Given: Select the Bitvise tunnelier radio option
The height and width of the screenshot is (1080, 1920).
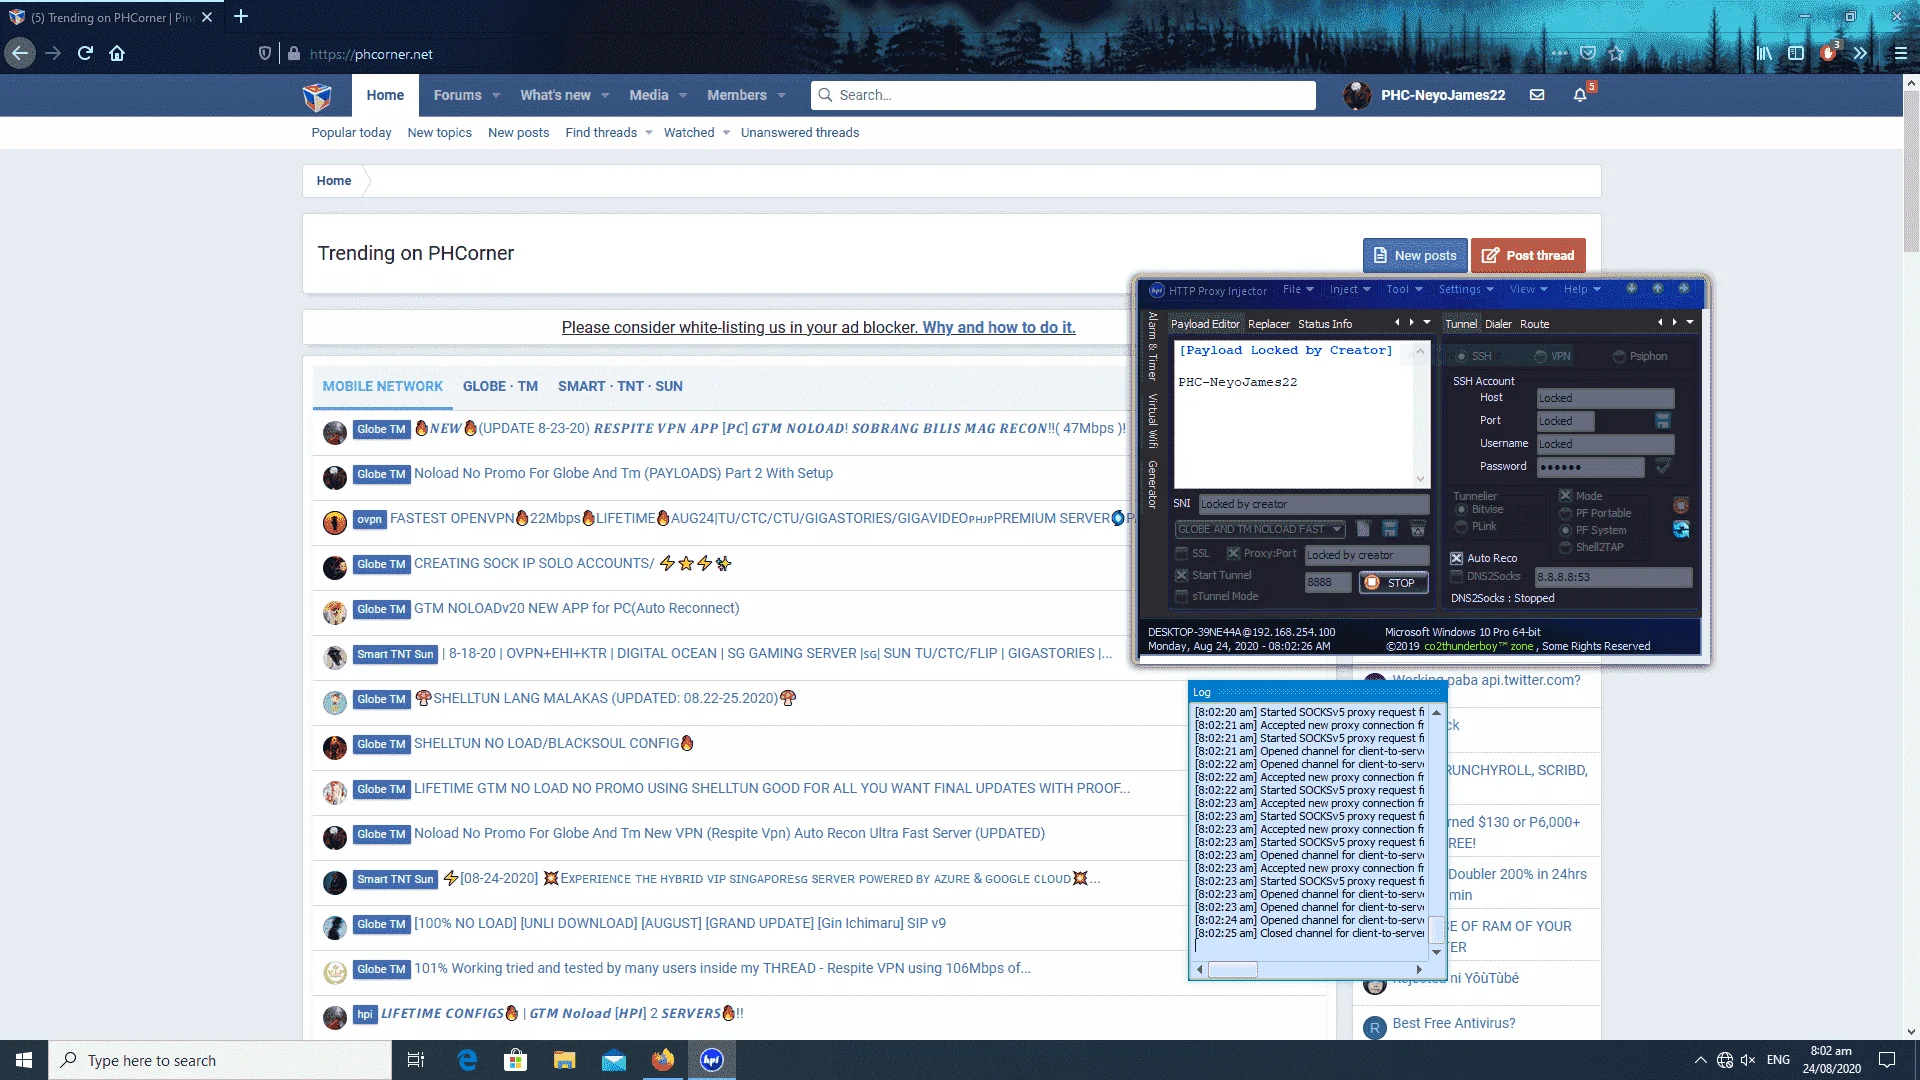Looking at the screenshot, I should click(1461, 510).
